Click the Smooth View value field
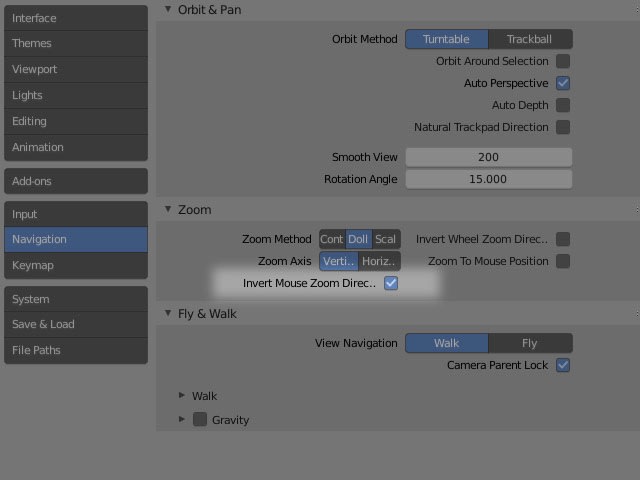The image size is (640, 480). coord(488,158)
